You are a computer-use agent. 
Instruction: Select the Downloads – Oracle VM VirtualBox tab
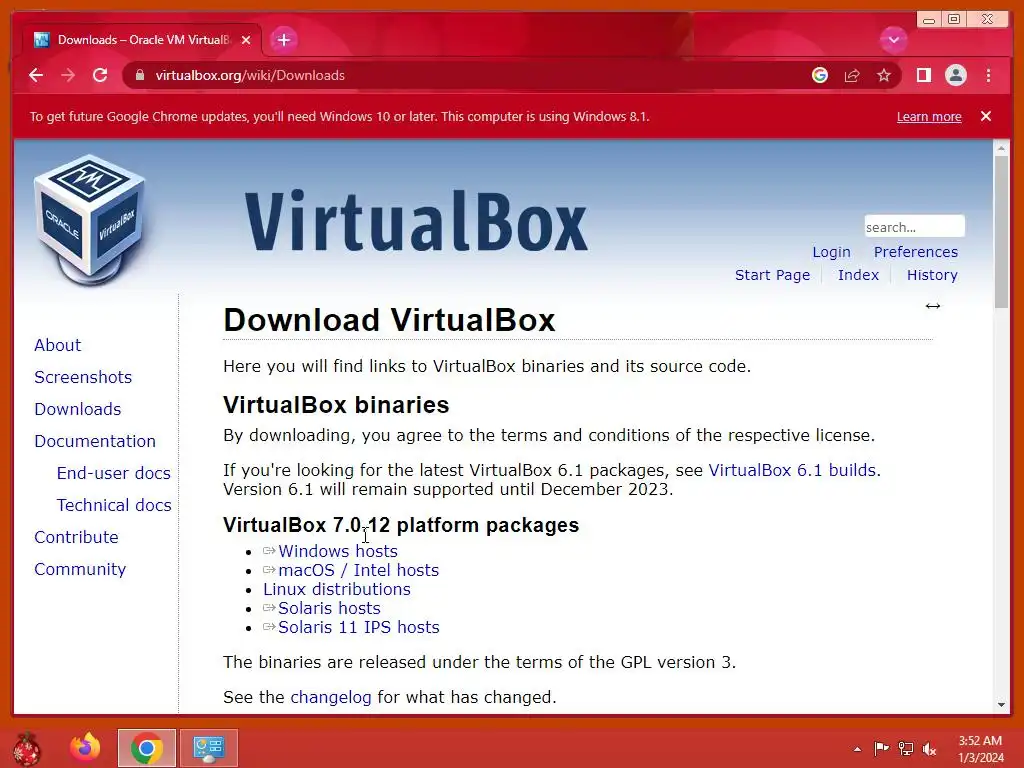pos(142,40)
